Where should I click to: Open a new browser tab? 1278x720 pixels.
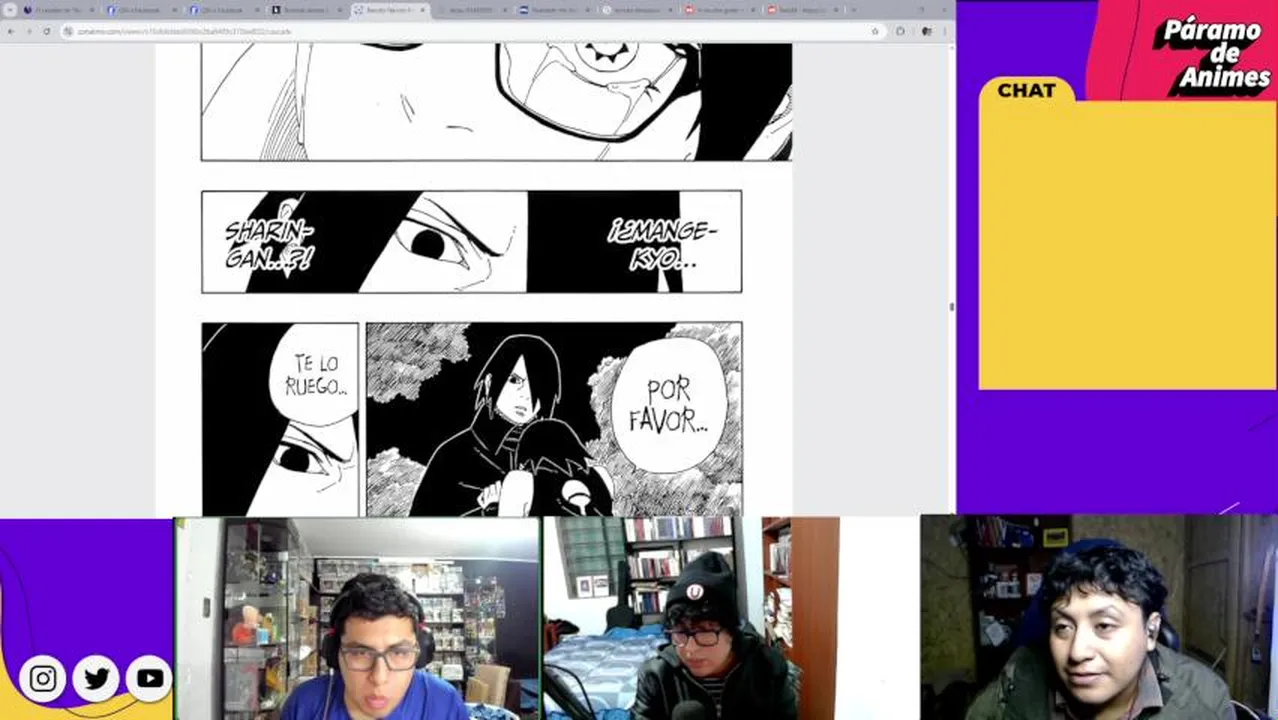coord(853,10)
